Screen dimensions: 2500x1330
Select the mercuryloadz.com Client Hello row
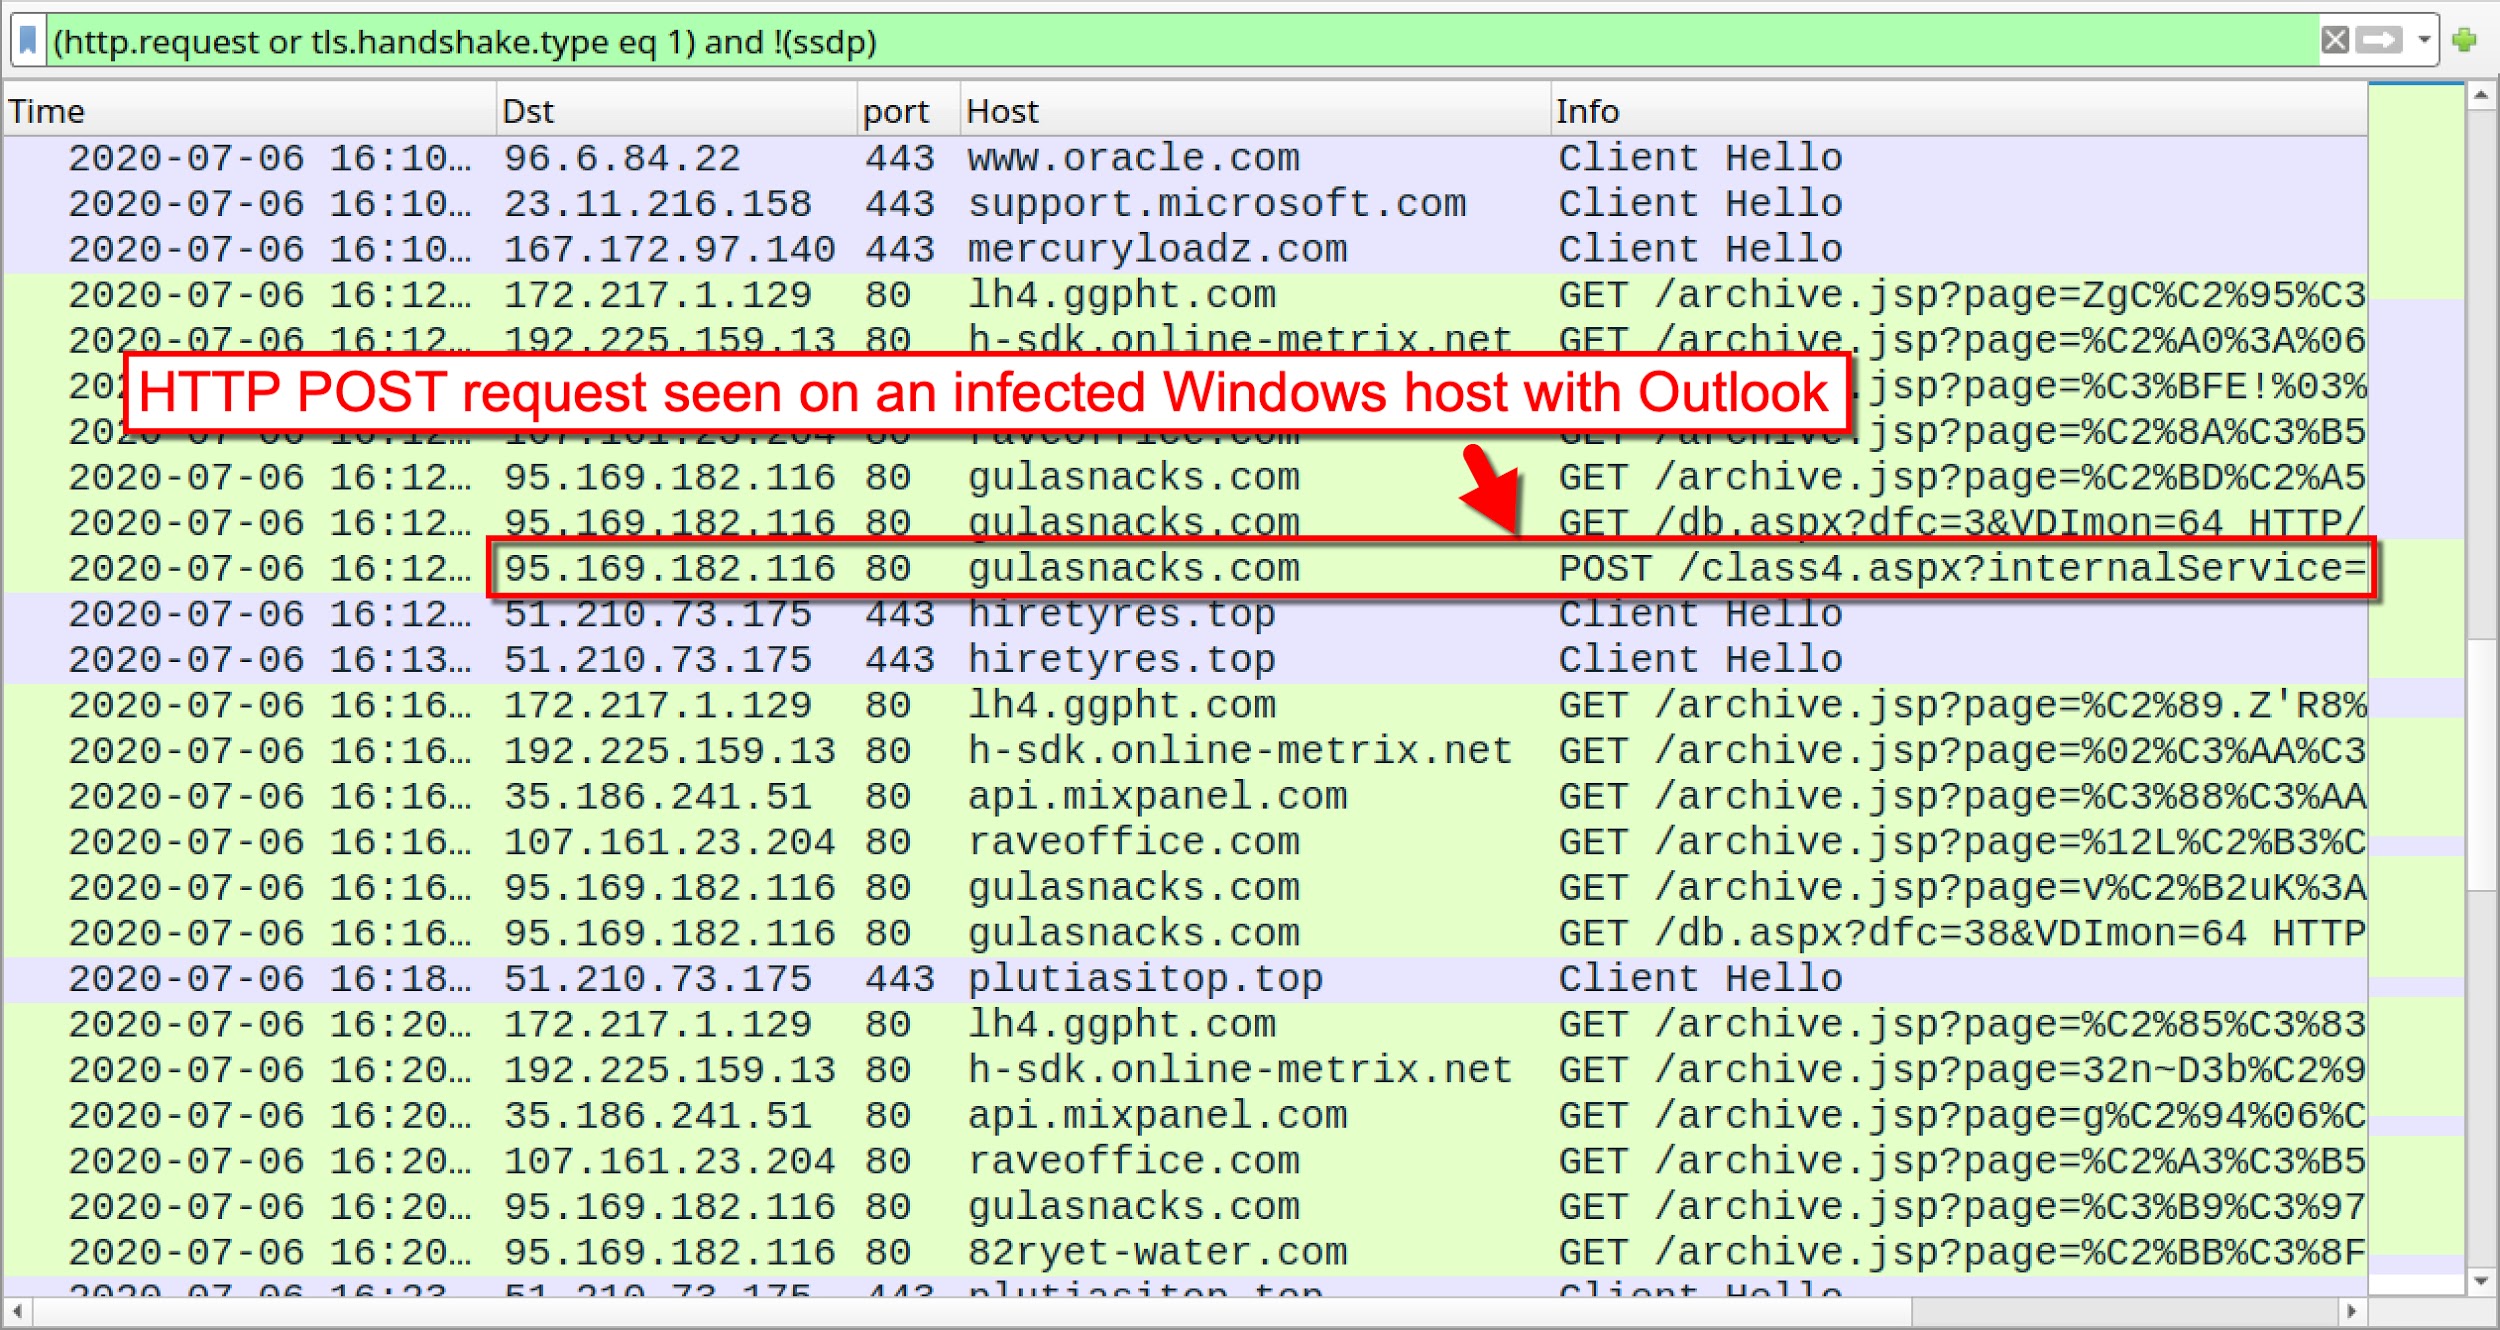(1185, 249)
